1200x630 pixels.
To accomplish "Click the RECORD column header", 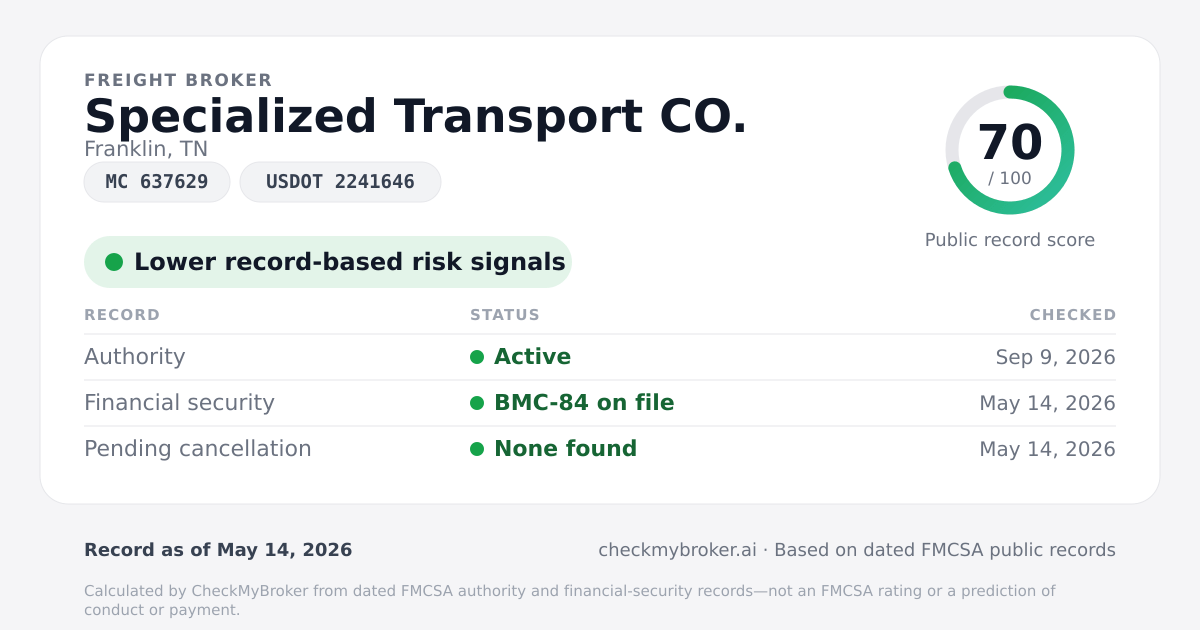I will coord(122,315).
